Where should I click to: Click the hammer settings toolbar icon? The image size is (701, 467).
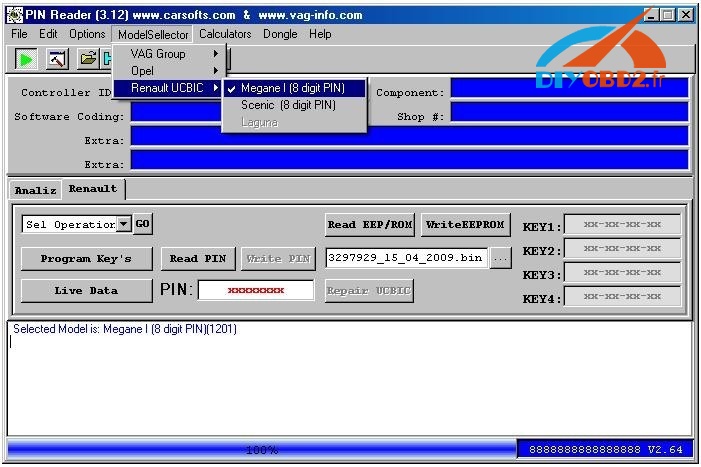[57, 59]
